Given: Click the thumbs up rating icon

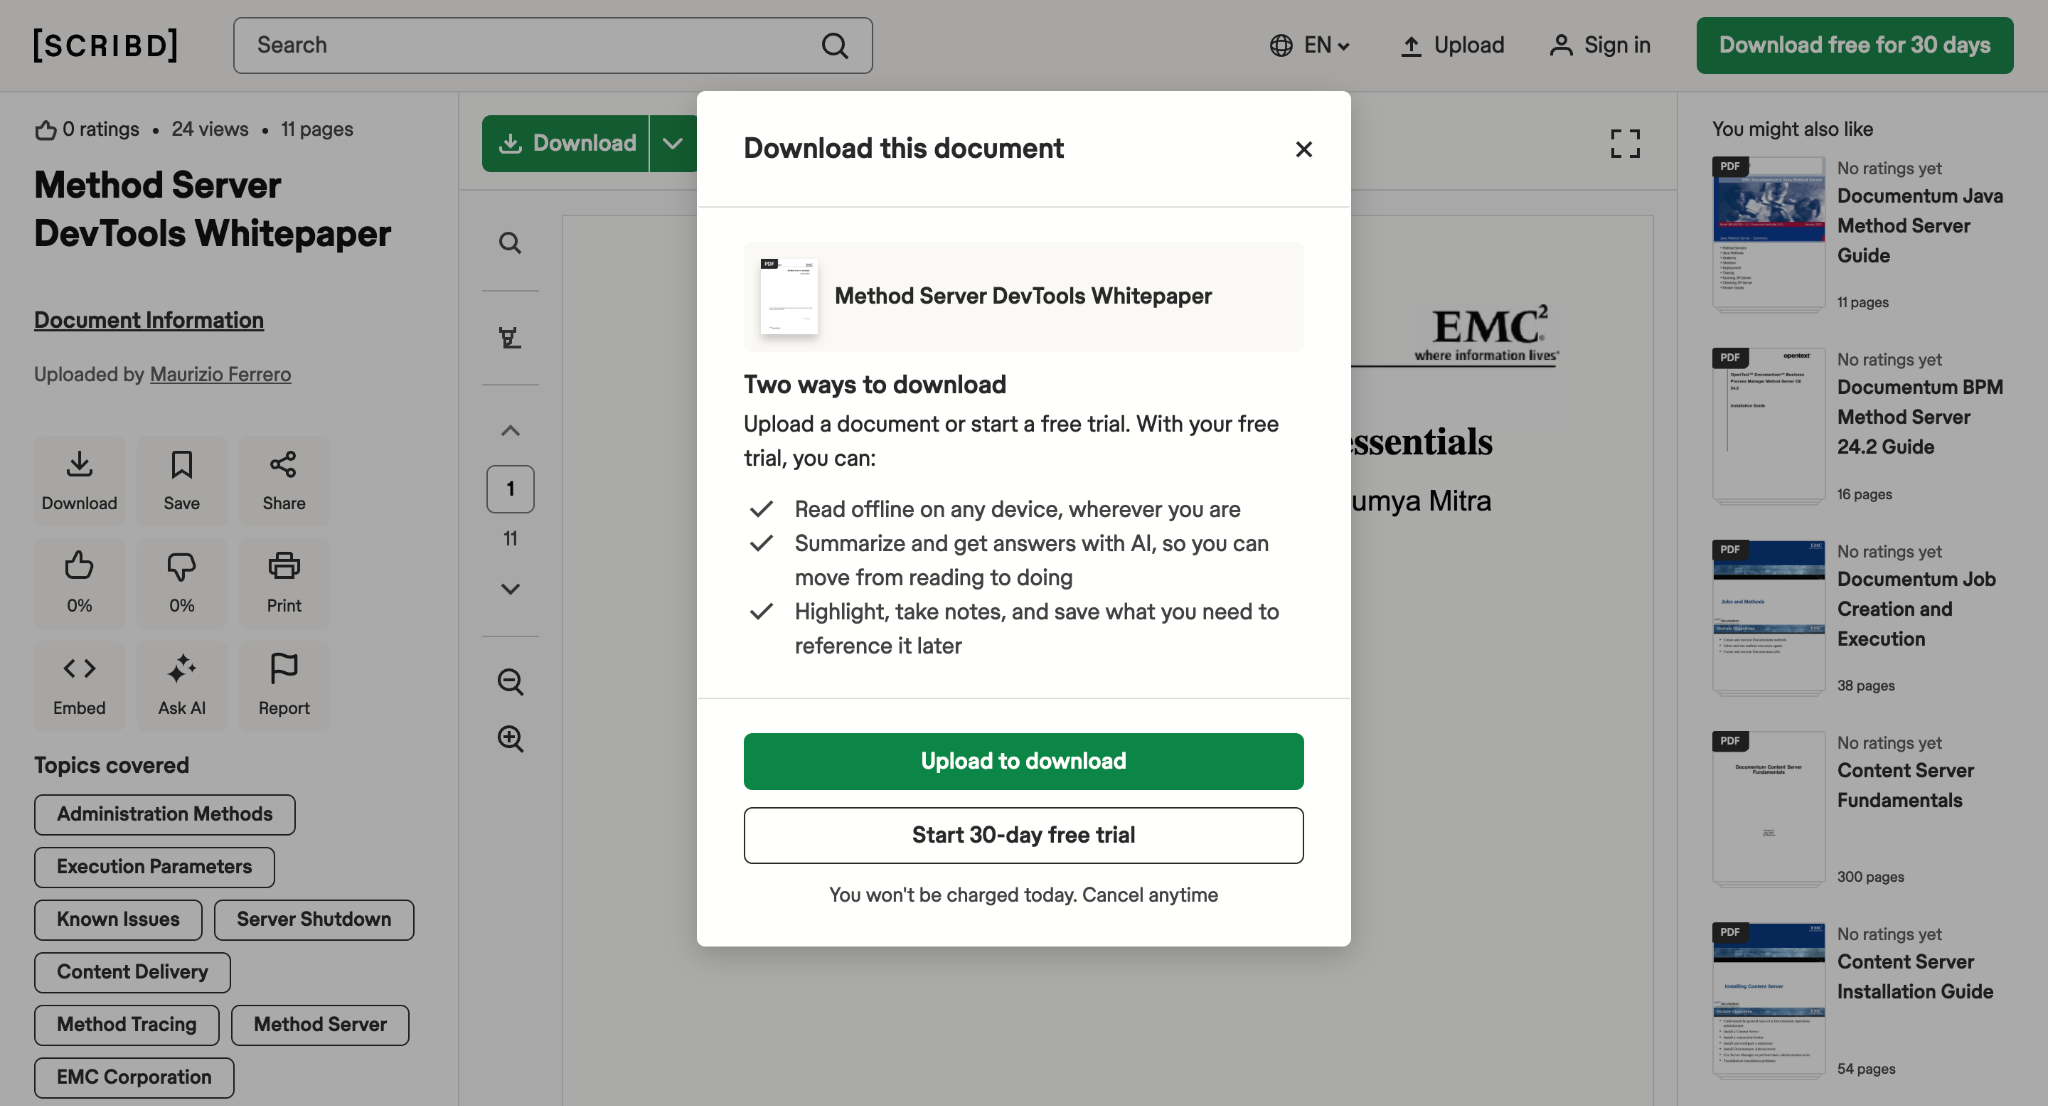Looking at the screenshot, I should [80, 583].
